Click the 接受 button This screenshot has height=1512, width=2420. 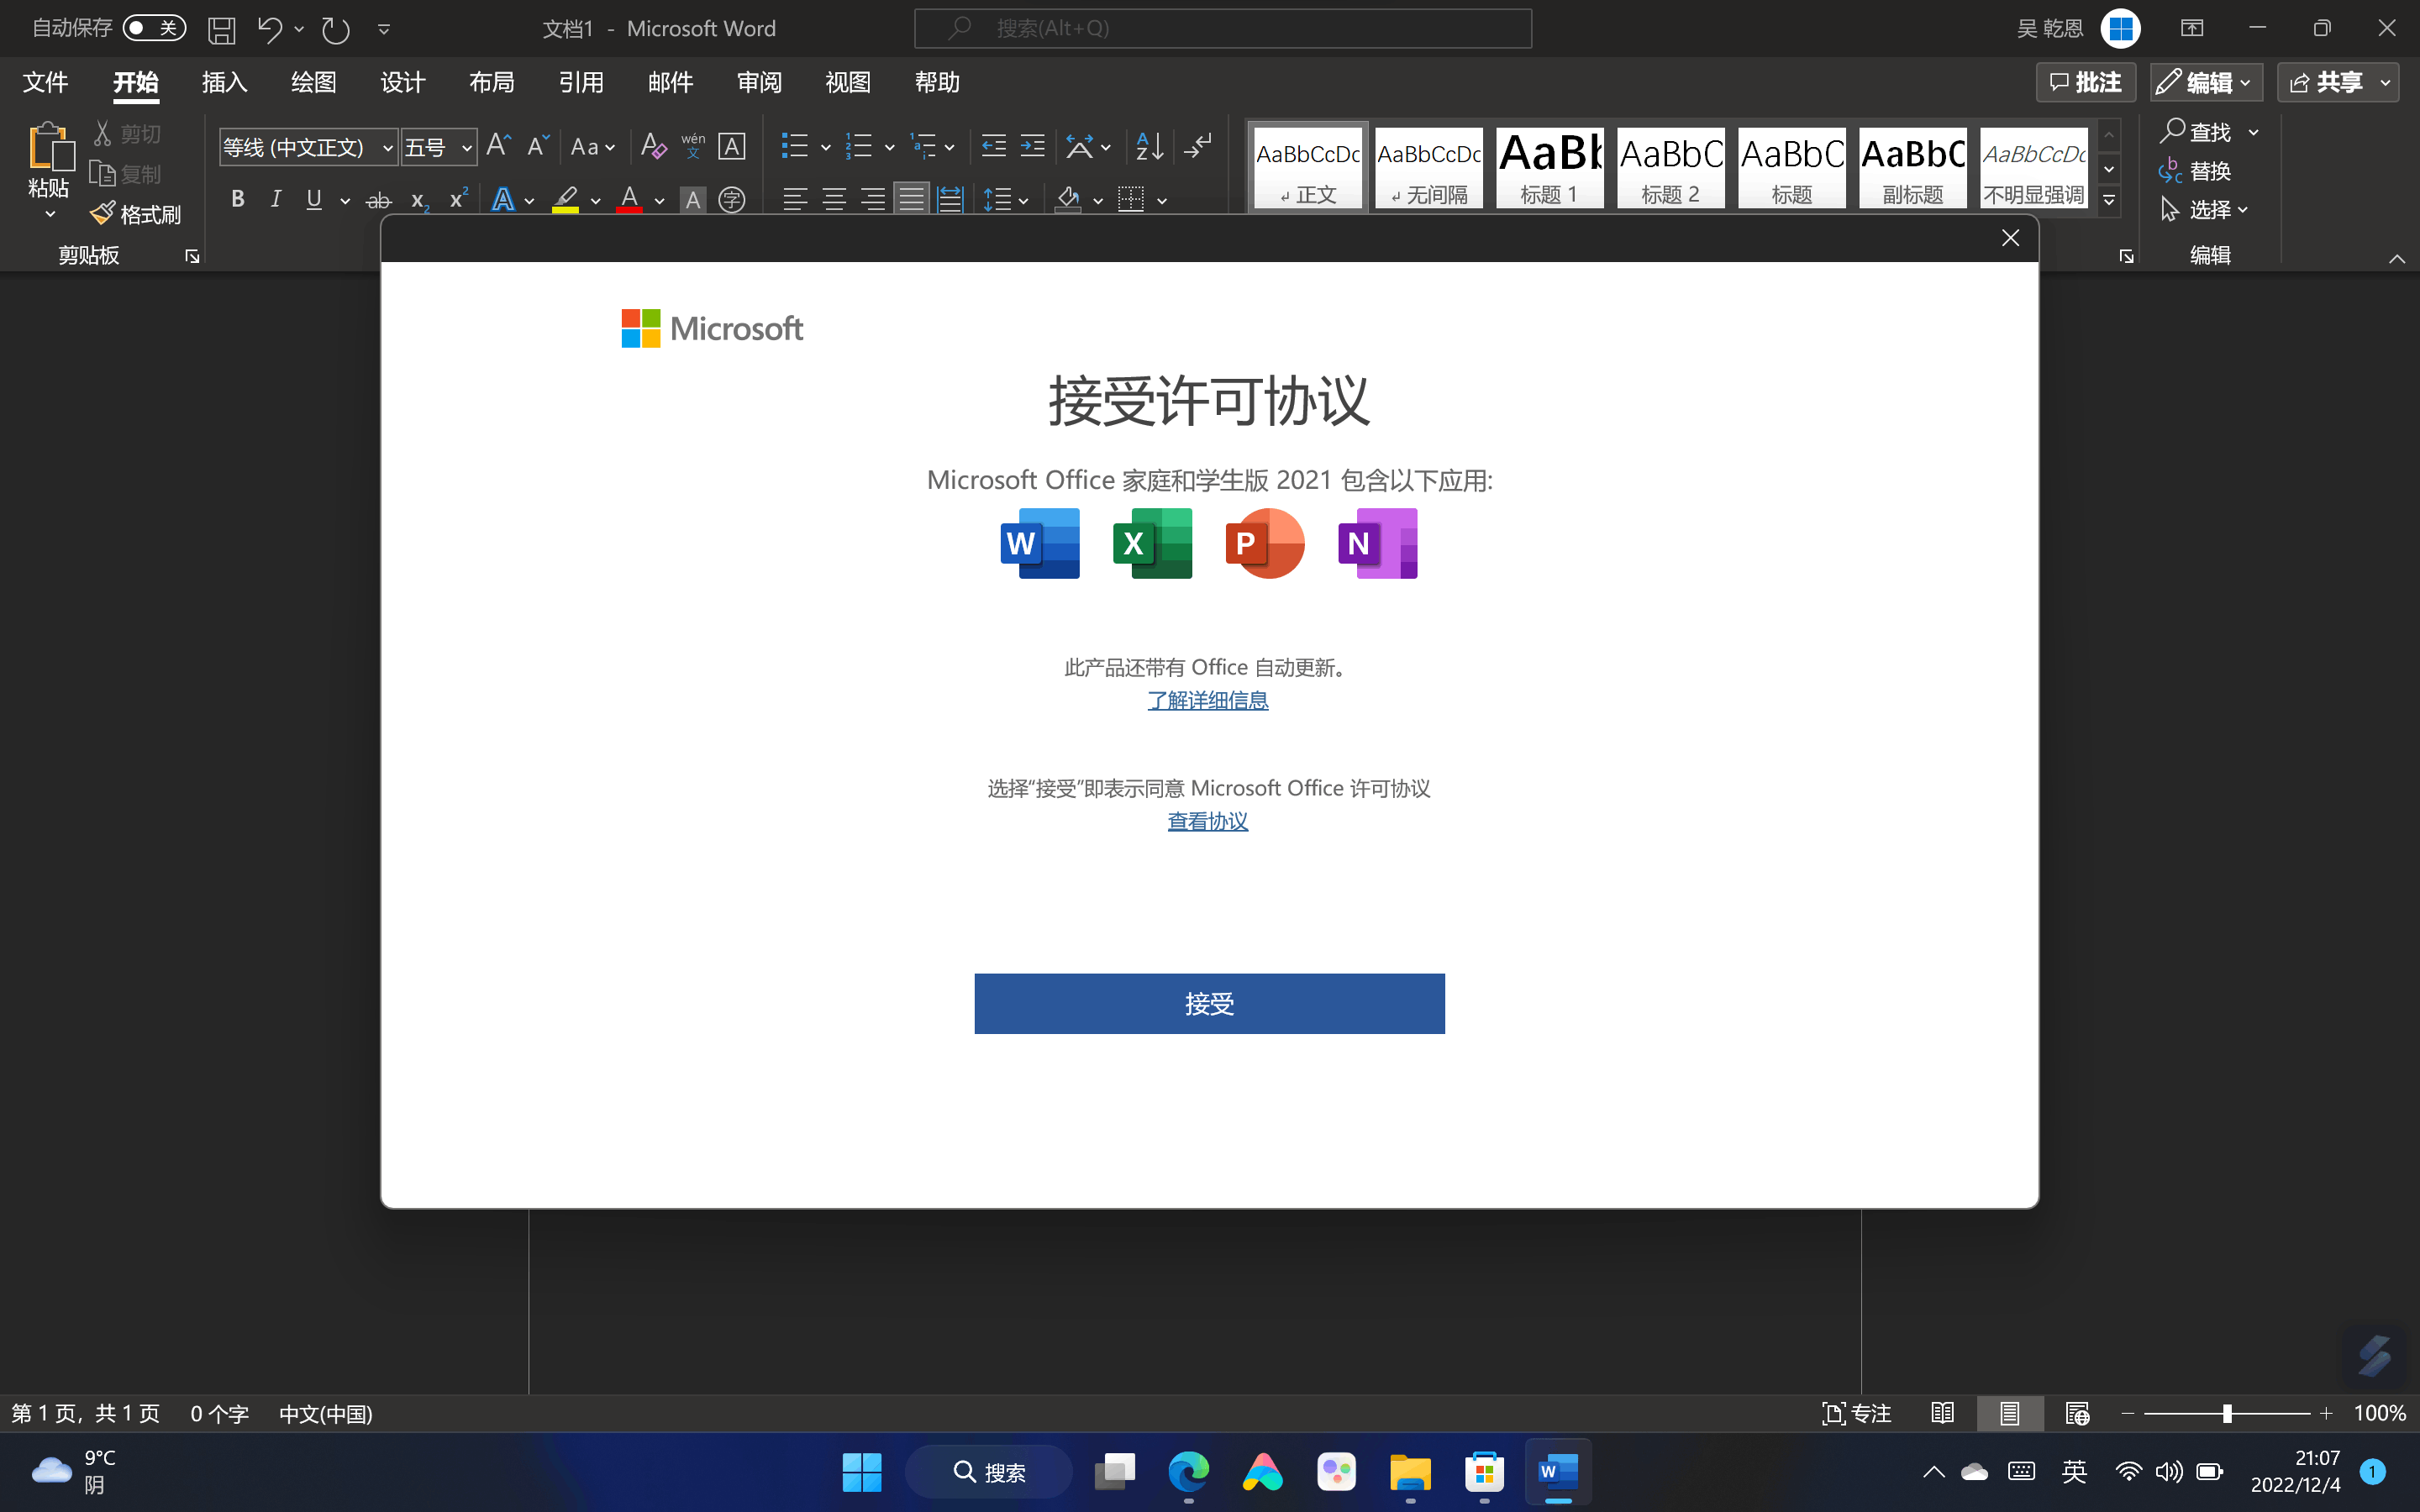[1209, 1003]
